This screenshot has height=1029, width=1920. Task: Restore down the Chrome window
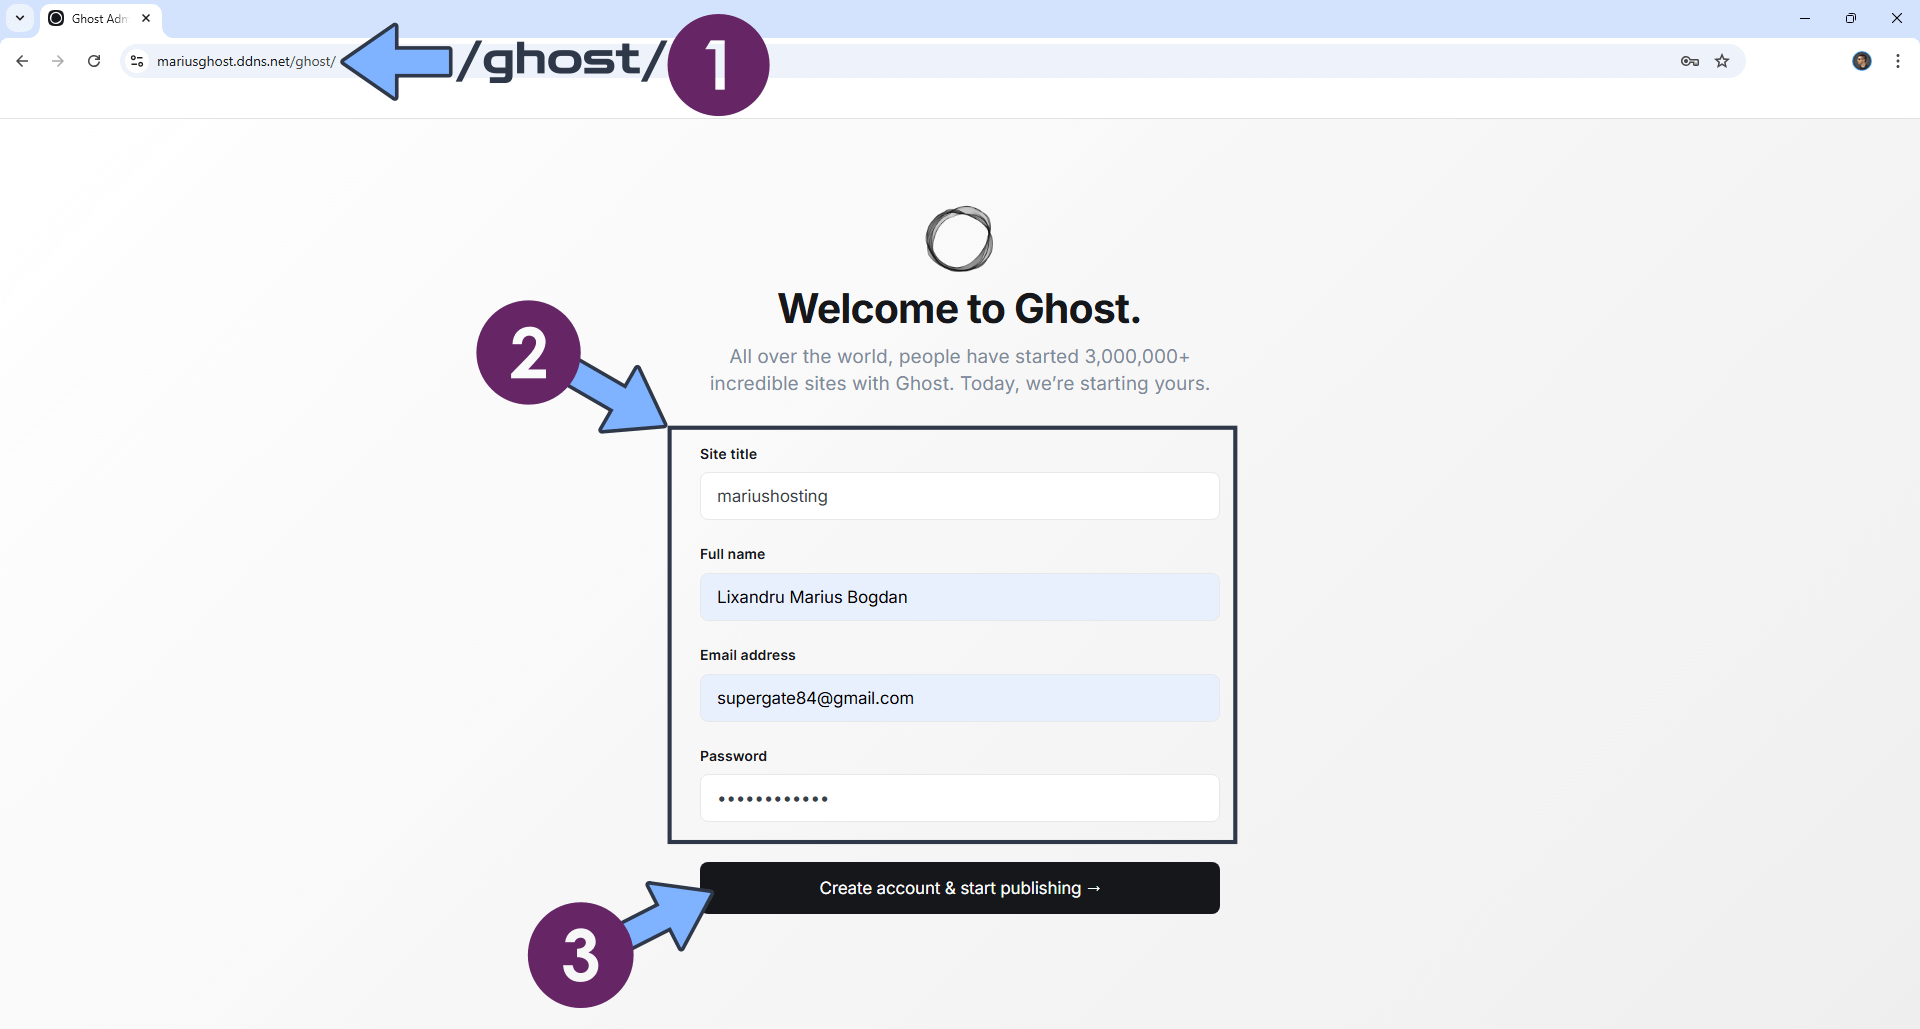1851,18
